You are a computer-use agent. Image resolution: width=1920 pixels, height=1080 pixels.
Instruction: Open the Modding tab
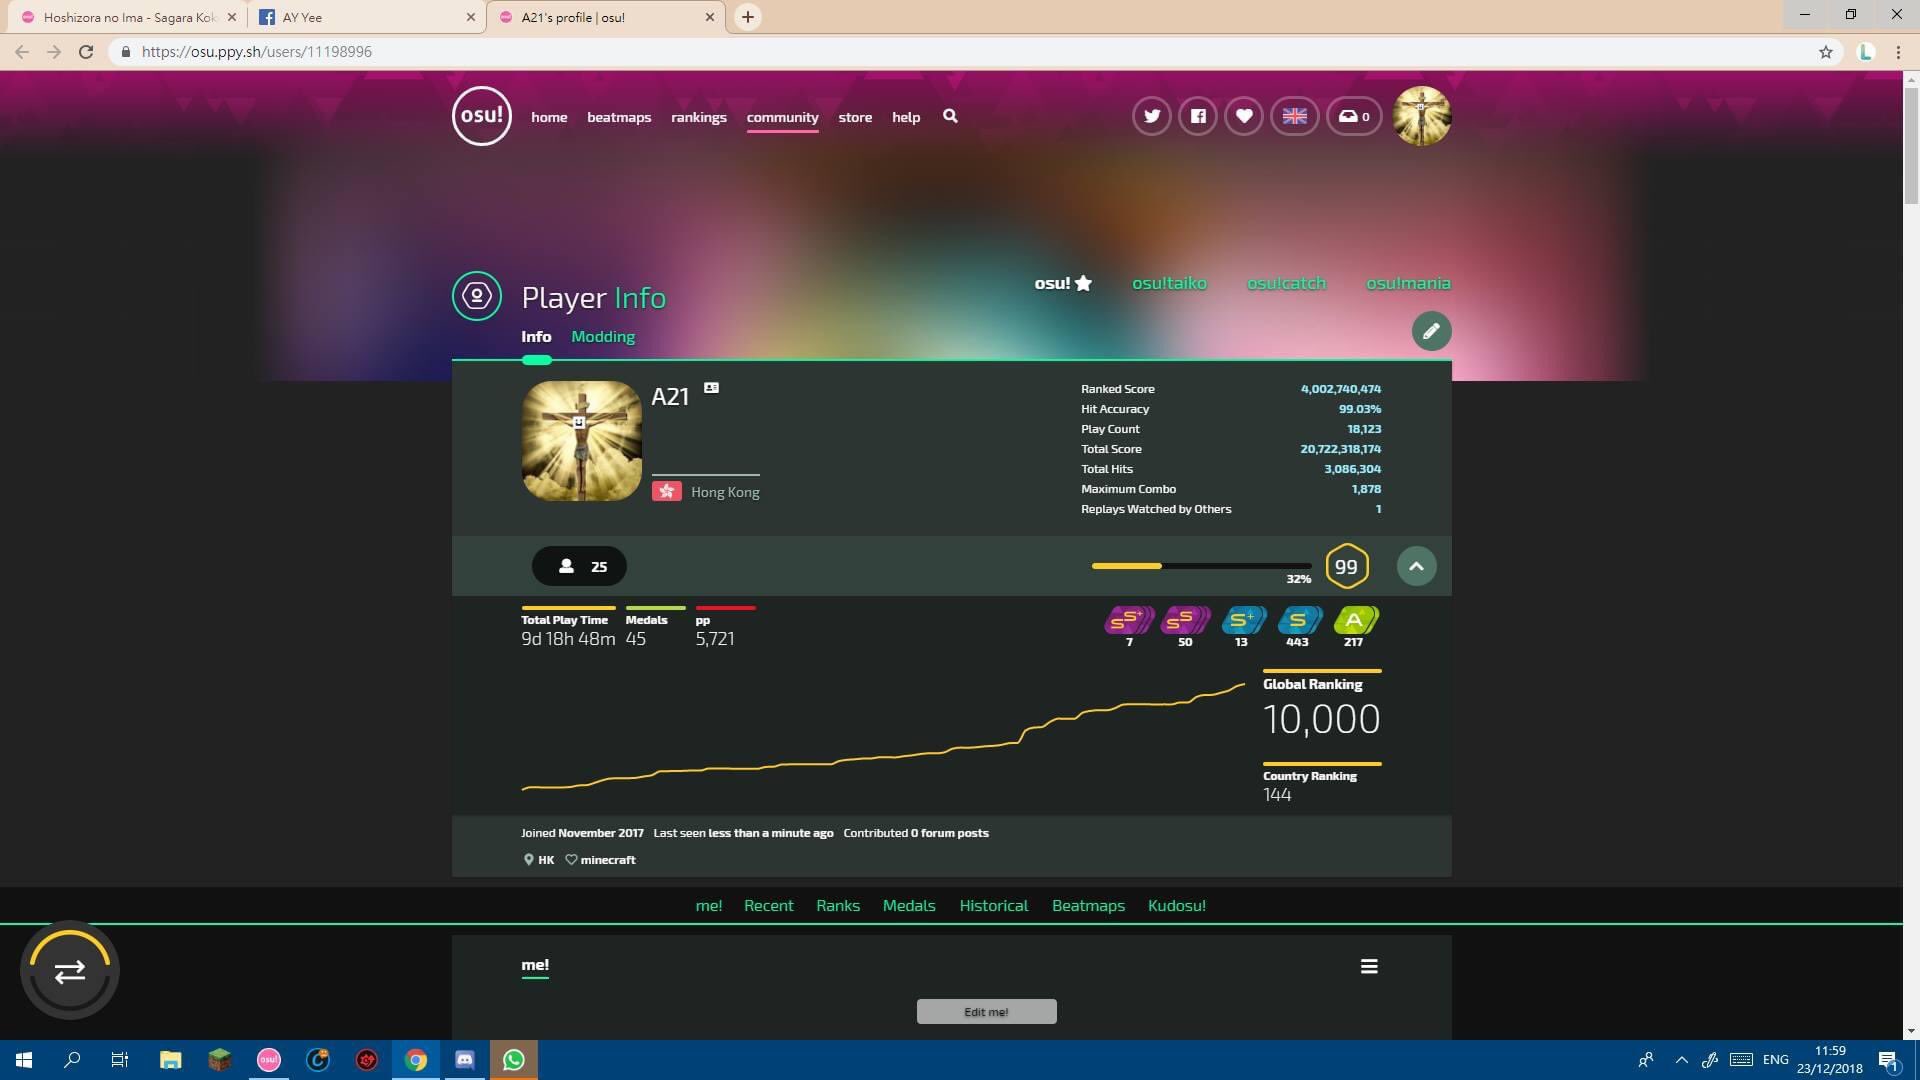603,337
